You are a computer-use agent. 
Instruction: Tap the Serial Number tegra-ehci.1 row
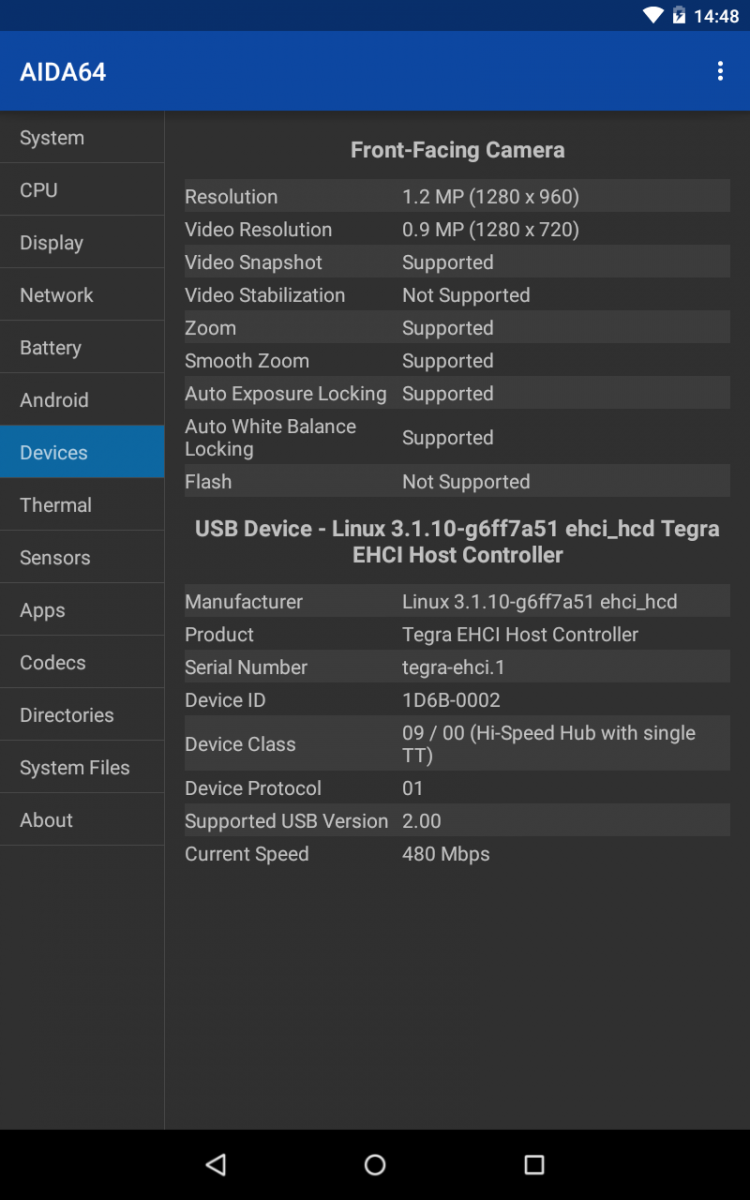pos(456,667)
